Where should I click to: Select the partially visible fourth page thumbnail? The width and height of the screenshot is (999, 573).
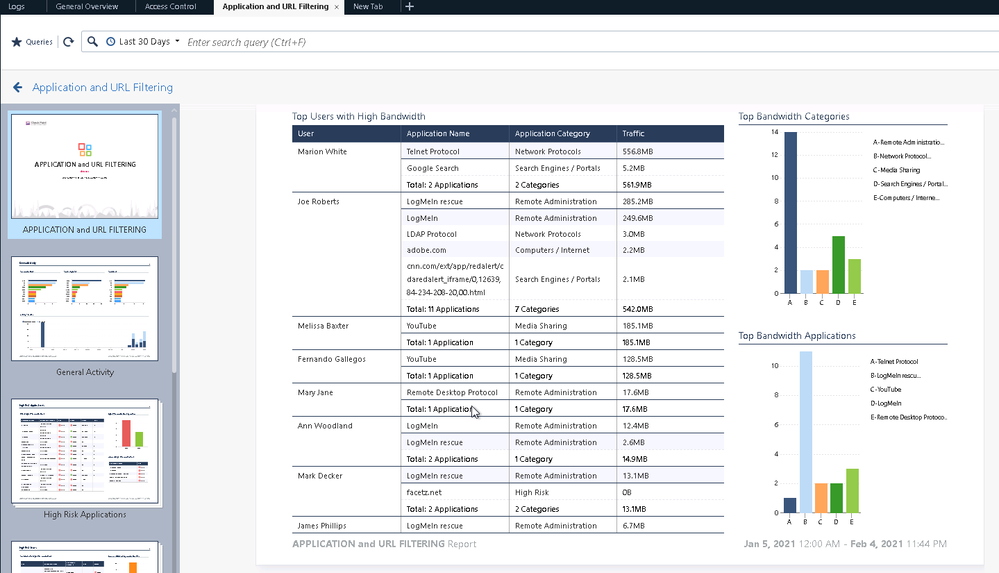coord(85,557)
